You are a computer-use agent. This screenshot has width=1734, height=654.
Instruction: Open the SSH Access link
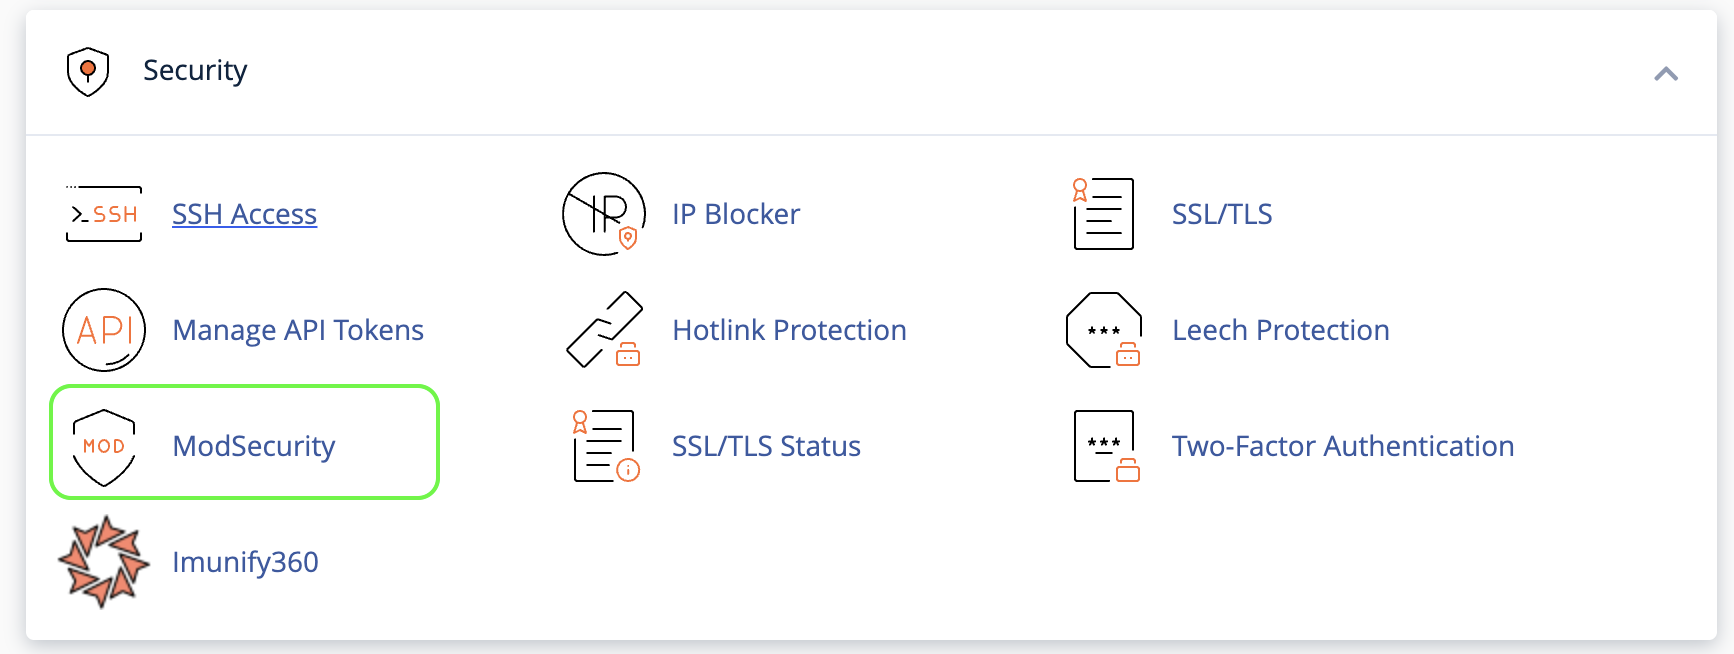point(244,214)
